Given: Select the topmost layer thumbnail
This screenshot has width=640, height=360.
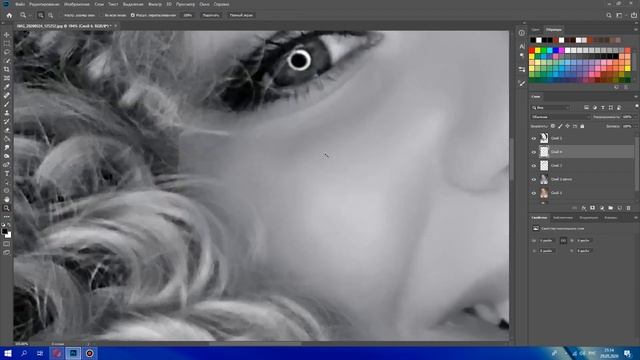Looking at the screenshot, I should 544,138.
